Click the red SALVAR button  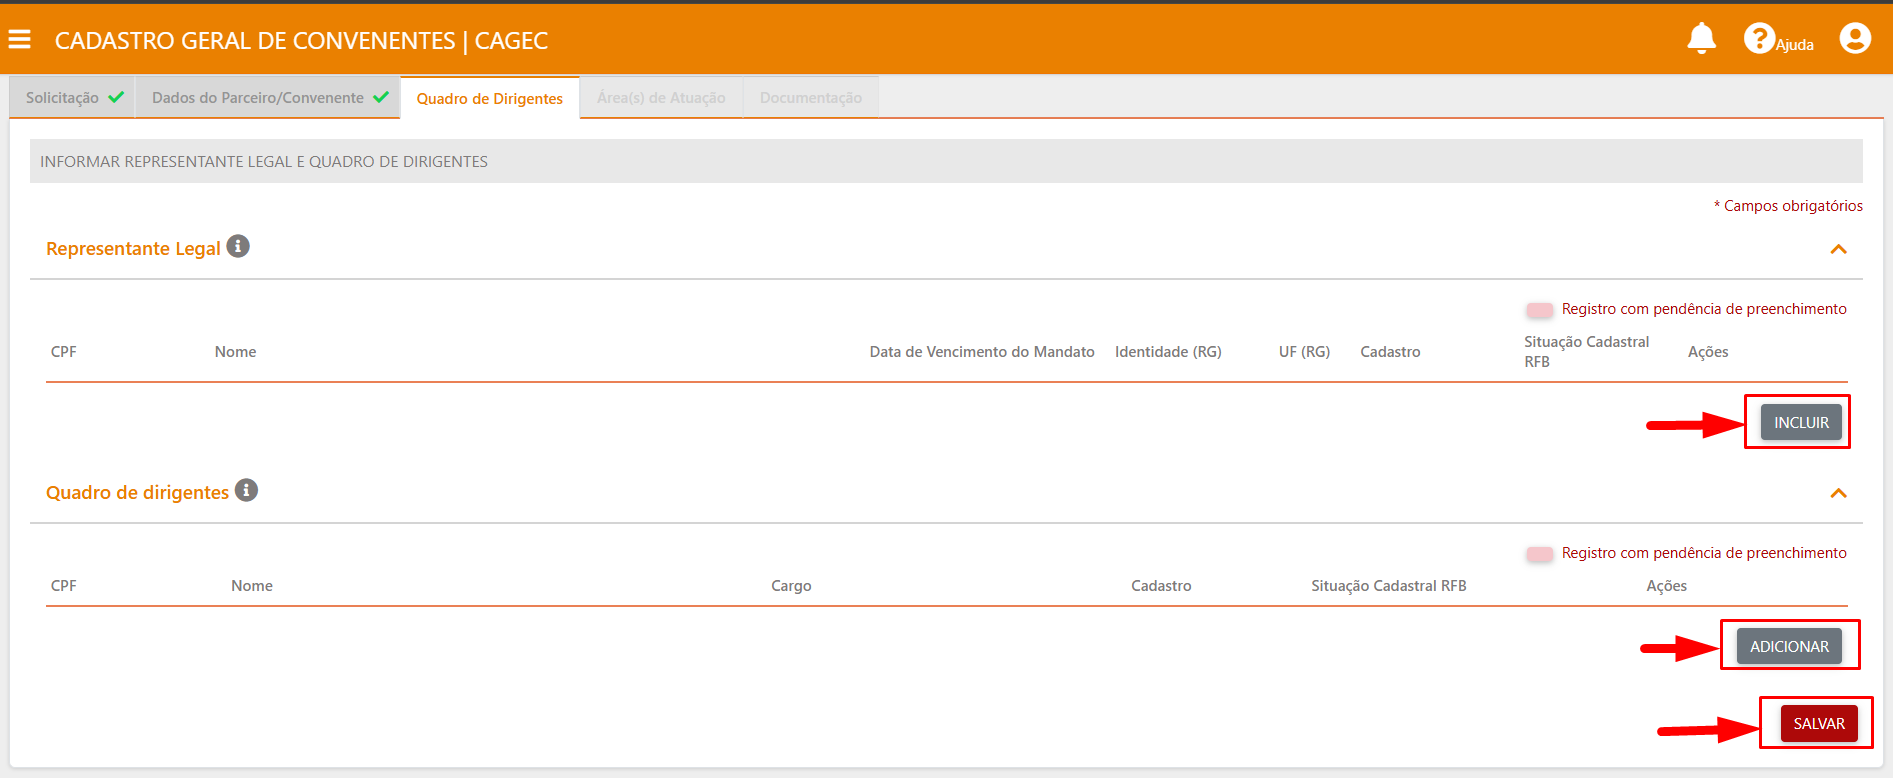tap(1818, 724)
